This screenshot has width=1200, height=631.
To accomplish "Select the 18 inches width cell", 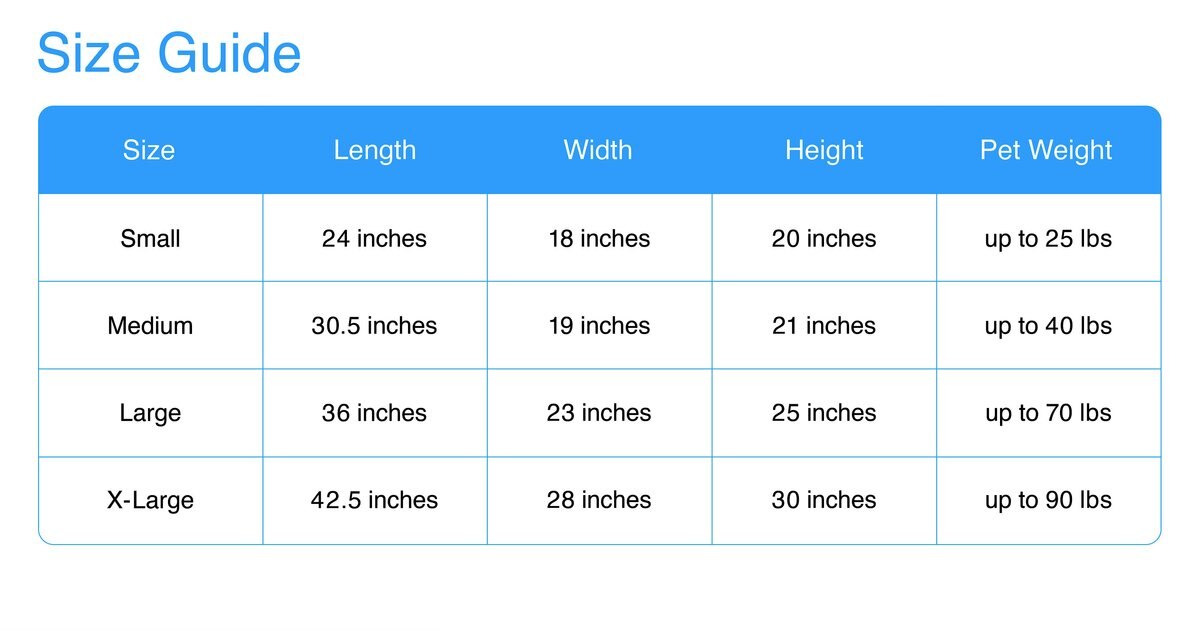I will (599, 239).
